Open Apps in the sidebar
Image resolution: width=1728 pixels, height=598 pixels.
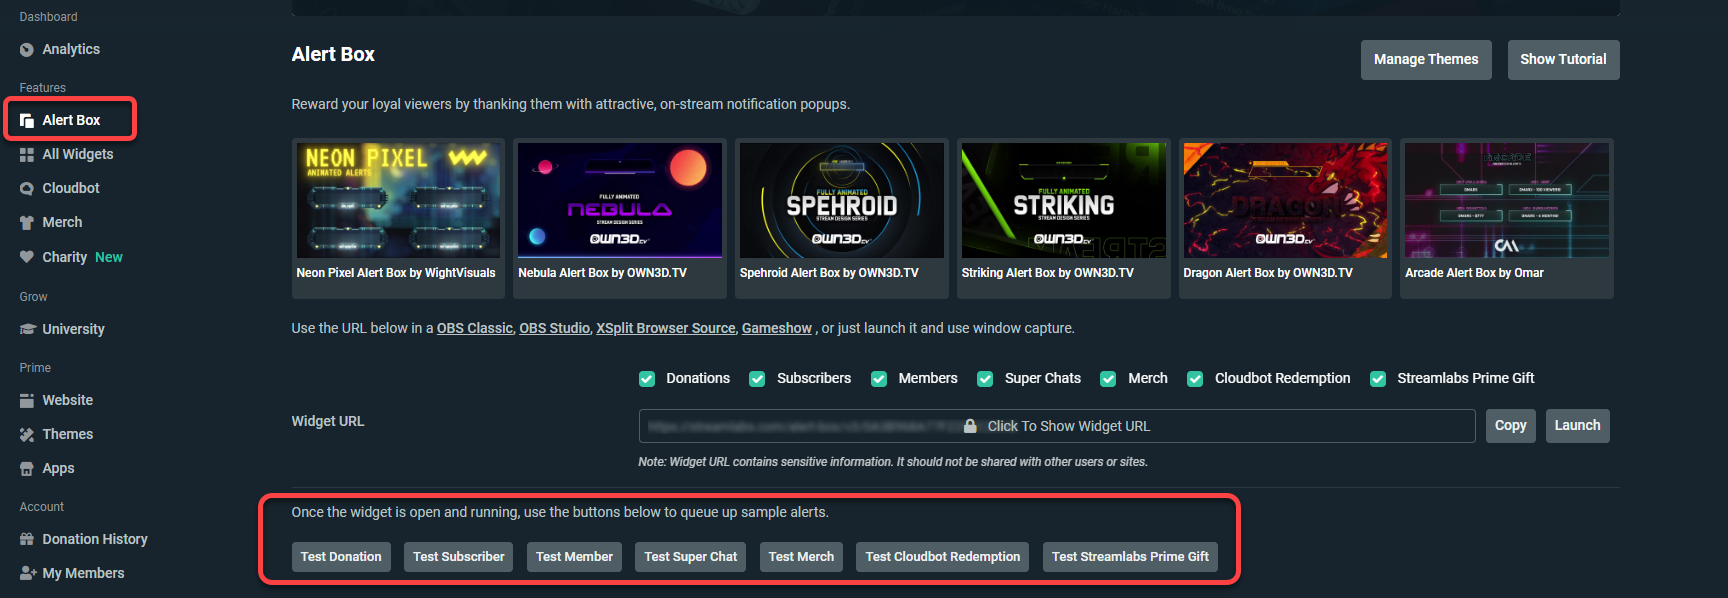point(58,468)
